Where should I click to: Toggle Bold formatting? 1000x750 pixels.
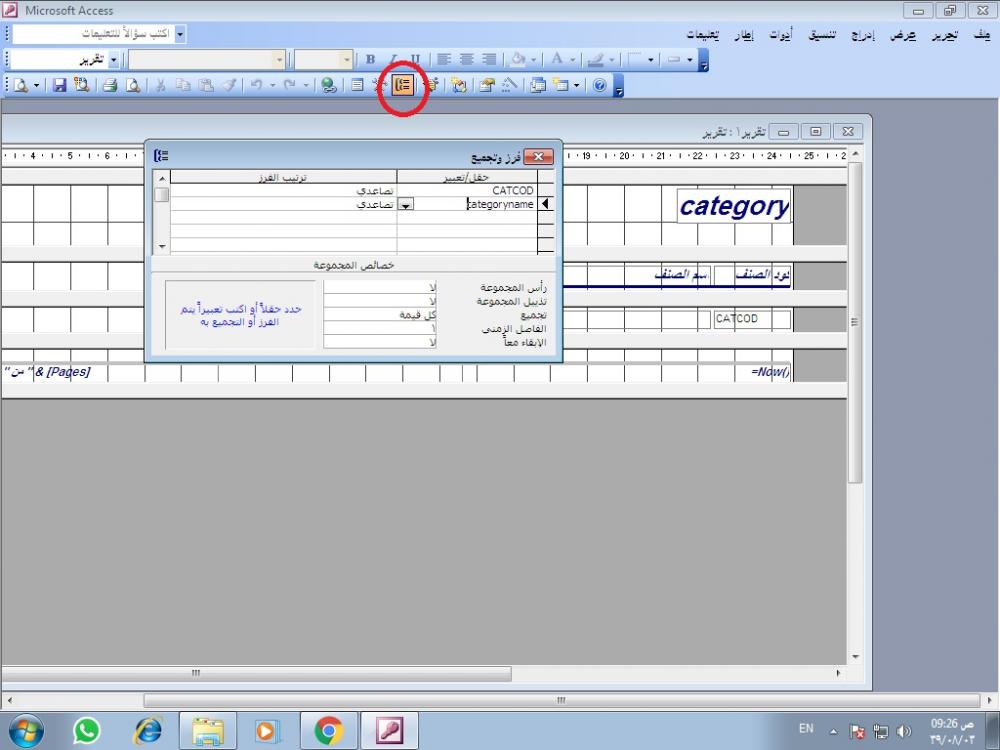coord(371,59)
